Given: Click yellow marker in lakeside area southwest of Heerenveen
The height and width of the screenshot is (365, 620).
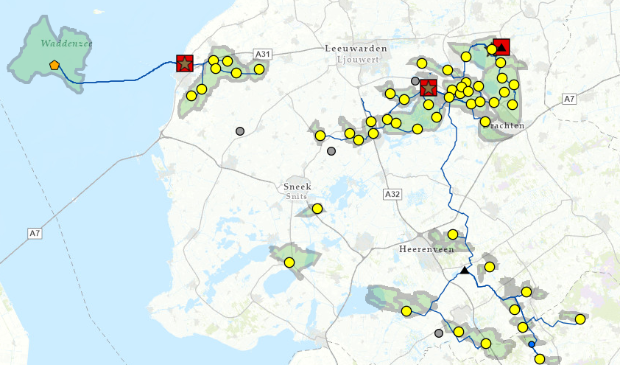Looking at the screenshot, I should [406, 311].
